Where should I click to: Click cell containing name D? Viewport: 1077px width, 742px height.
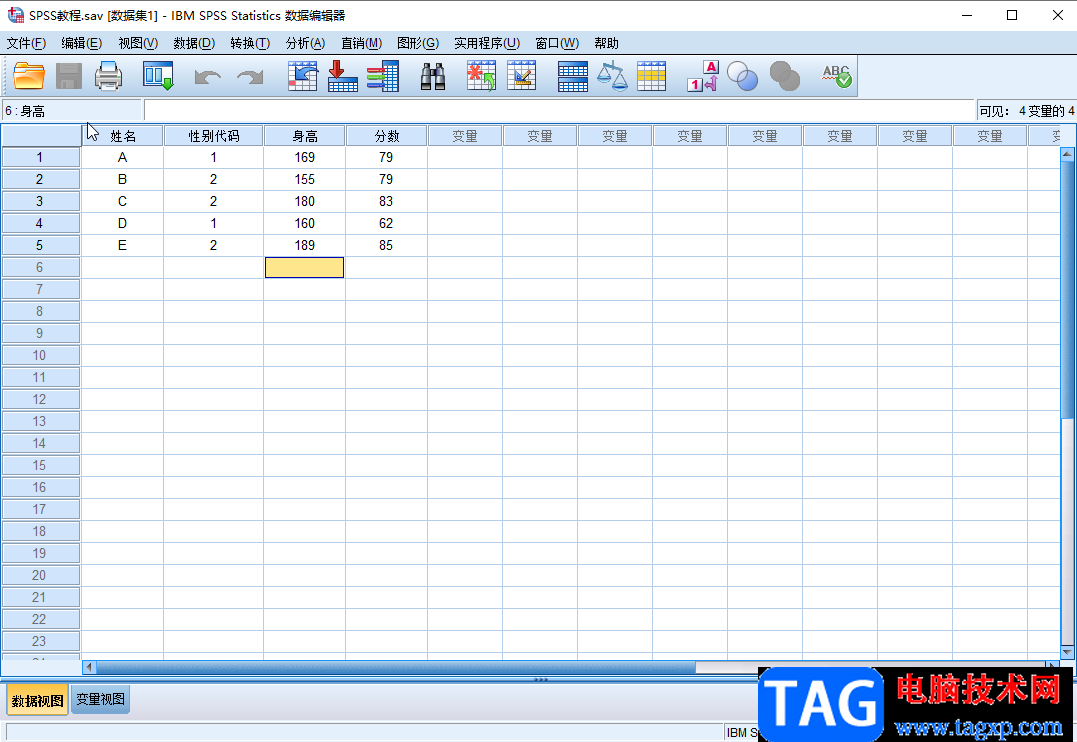coord(122,223)
